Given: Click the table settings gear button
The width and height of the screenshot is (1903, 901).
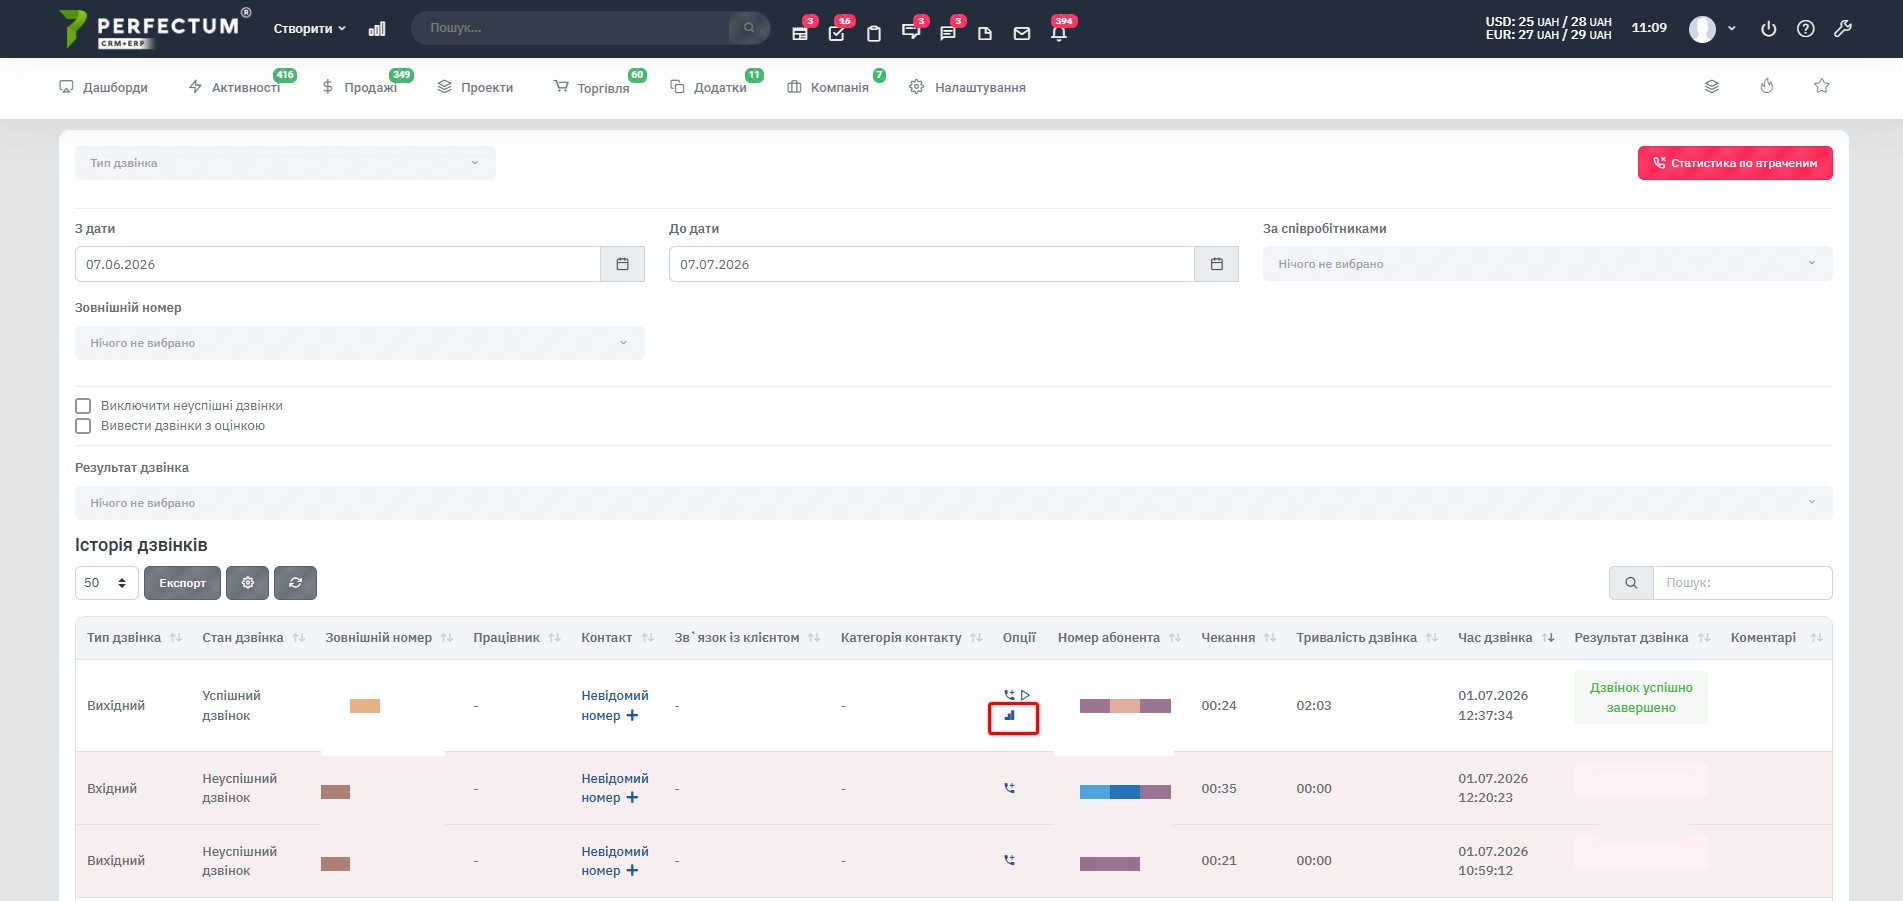Looking at the screenshot, I should click(x=248, y=583).
